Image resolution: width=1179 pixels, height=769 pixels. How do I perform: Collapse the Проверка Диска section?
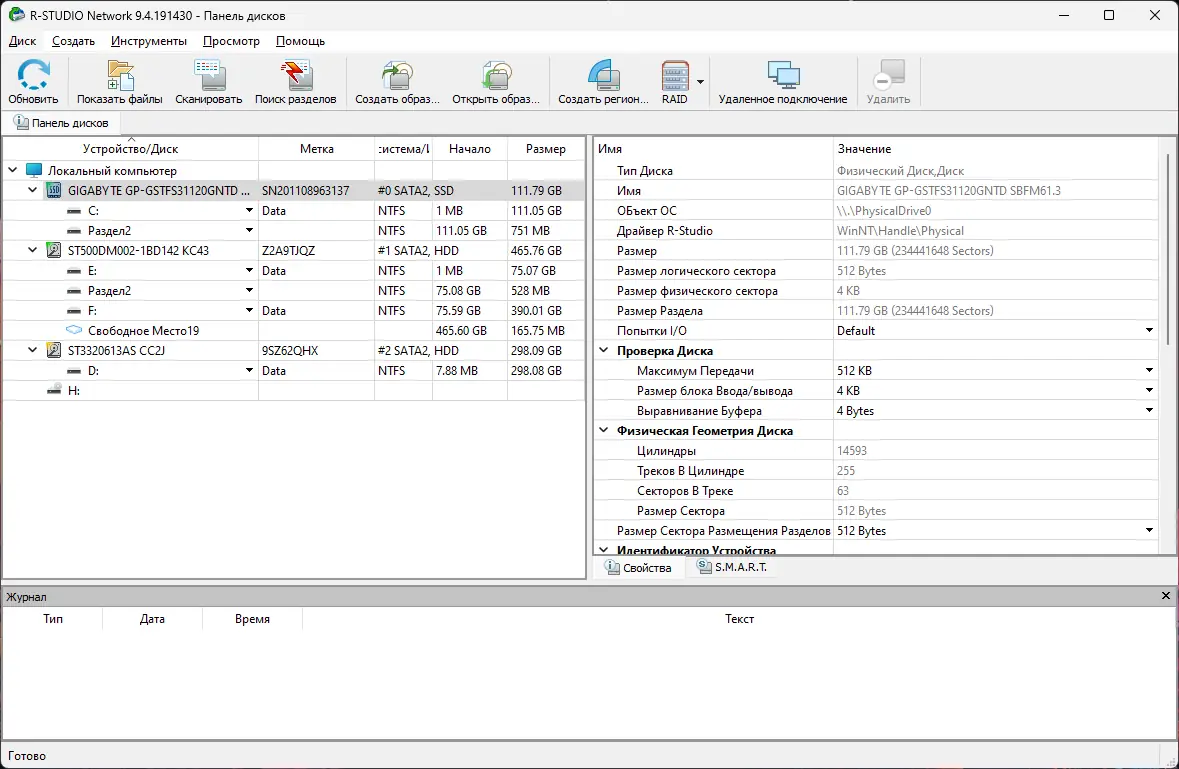[604, 350]
